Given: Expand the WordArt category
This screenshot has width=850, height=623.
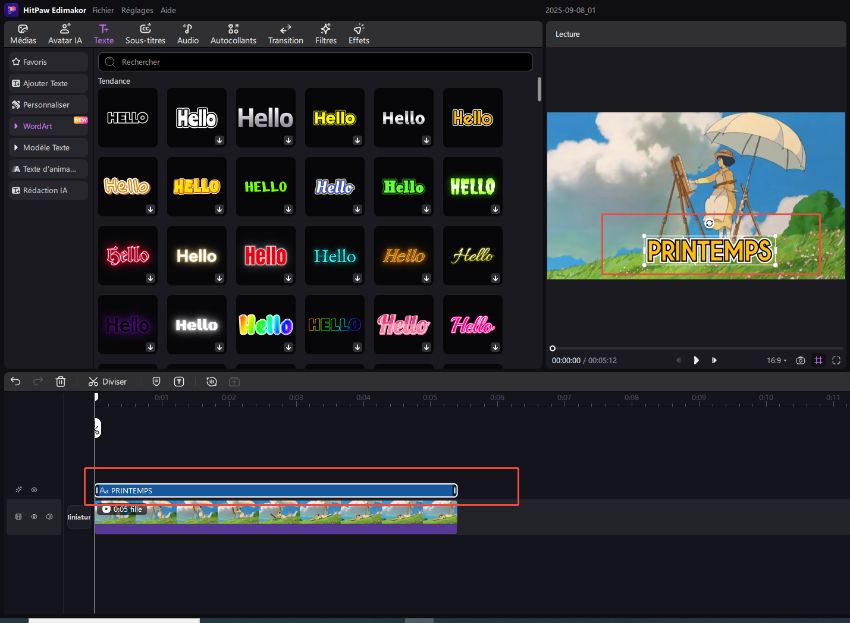Looking at the screenshot, I should pos(48,126).
